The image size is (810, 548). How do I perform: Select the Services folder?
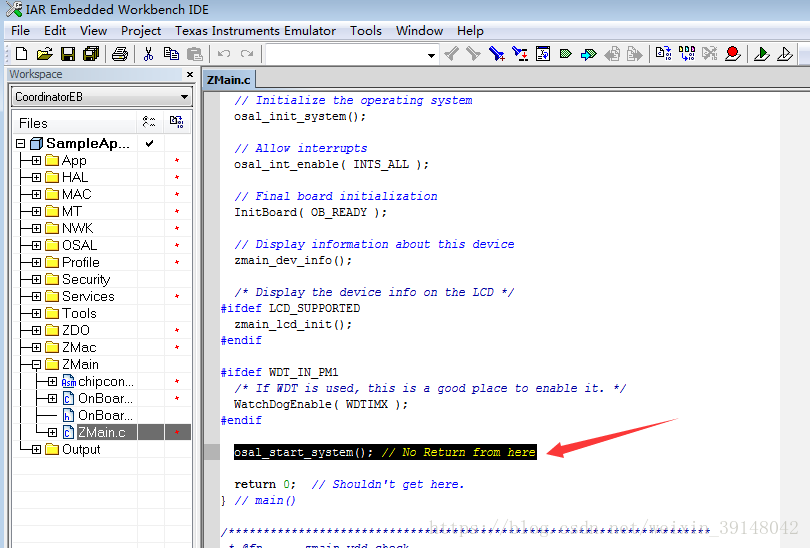point(88,296)
